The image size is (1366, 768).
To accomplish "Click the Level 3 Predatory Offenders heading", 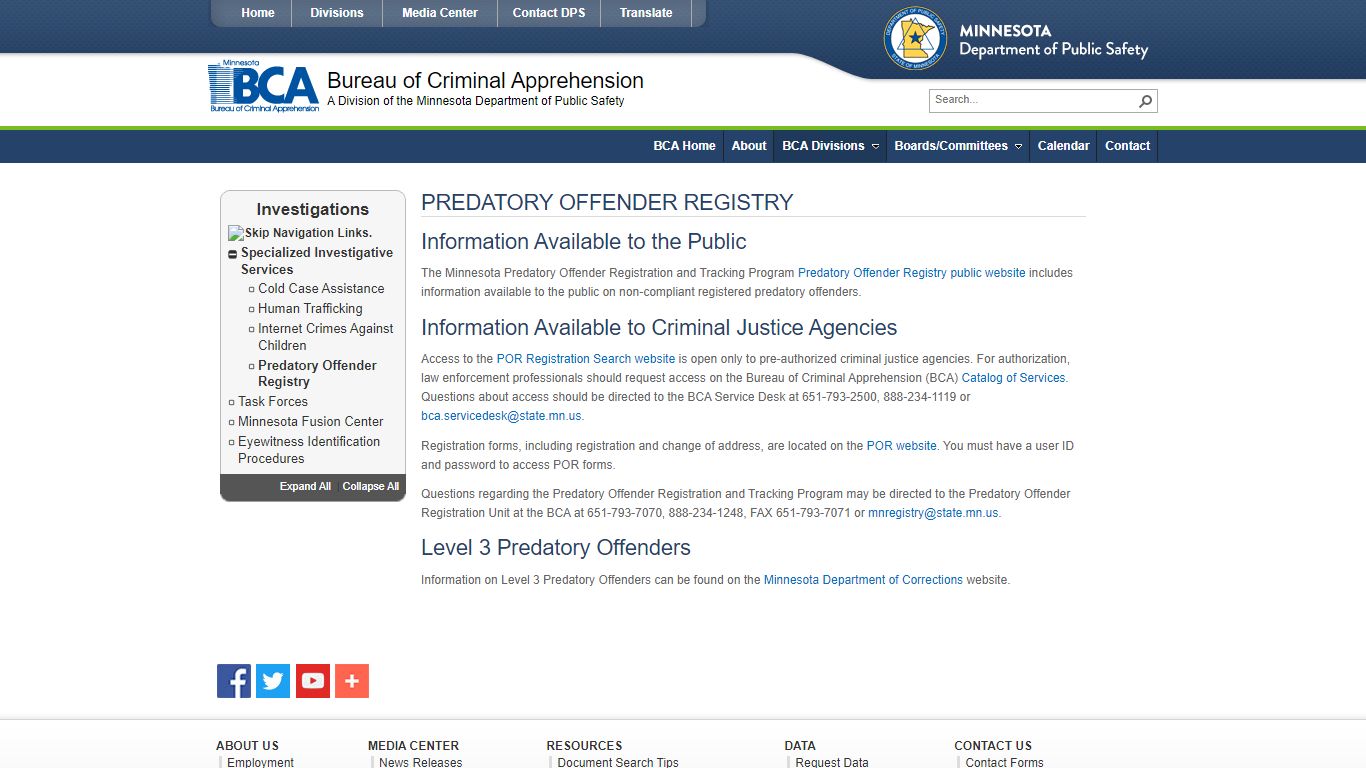I will pos(556,548).
